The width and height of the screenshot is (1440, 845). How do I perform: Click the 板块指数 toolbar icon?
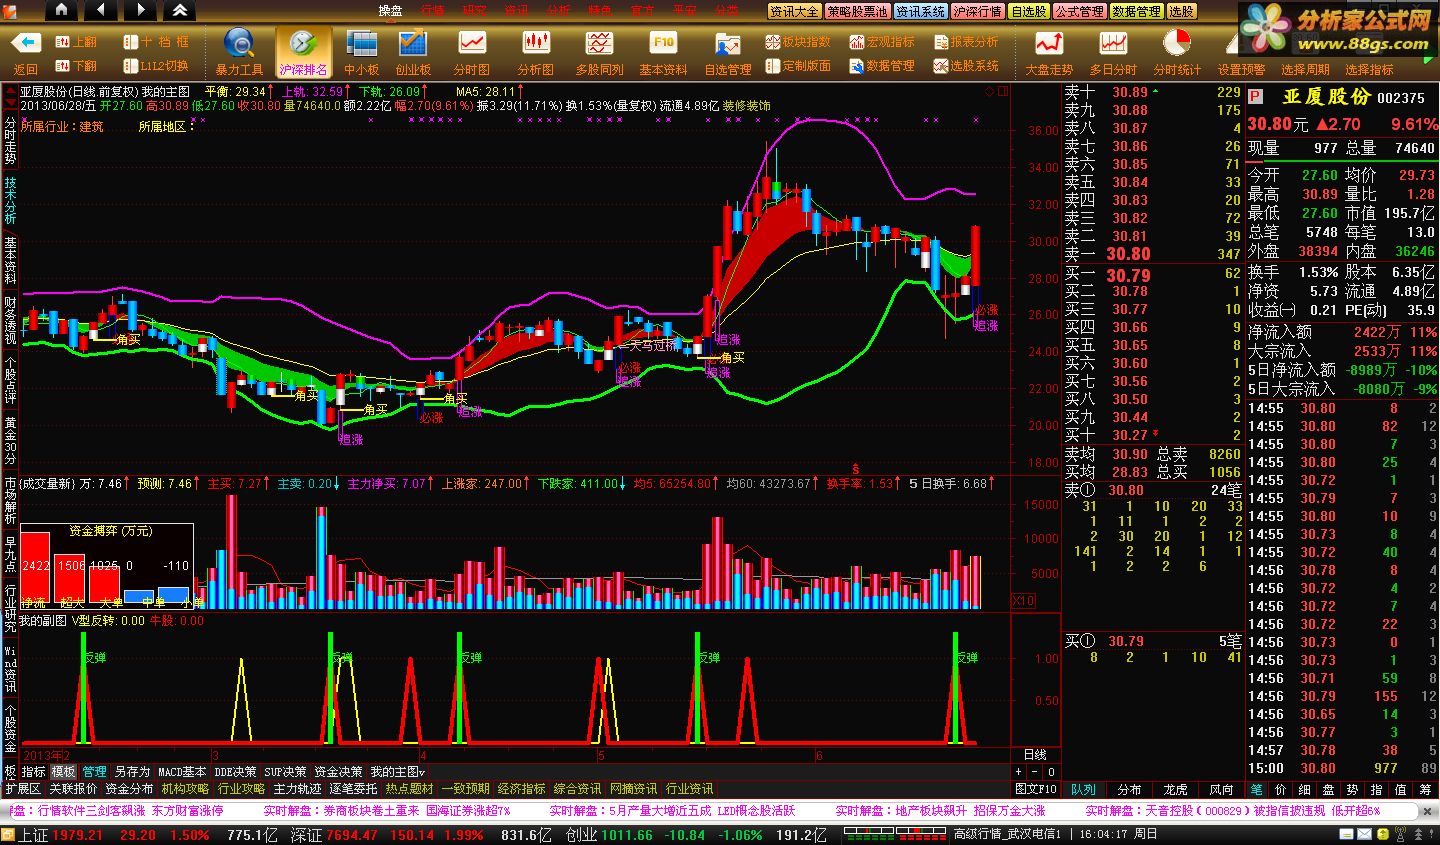pos(798,42)
